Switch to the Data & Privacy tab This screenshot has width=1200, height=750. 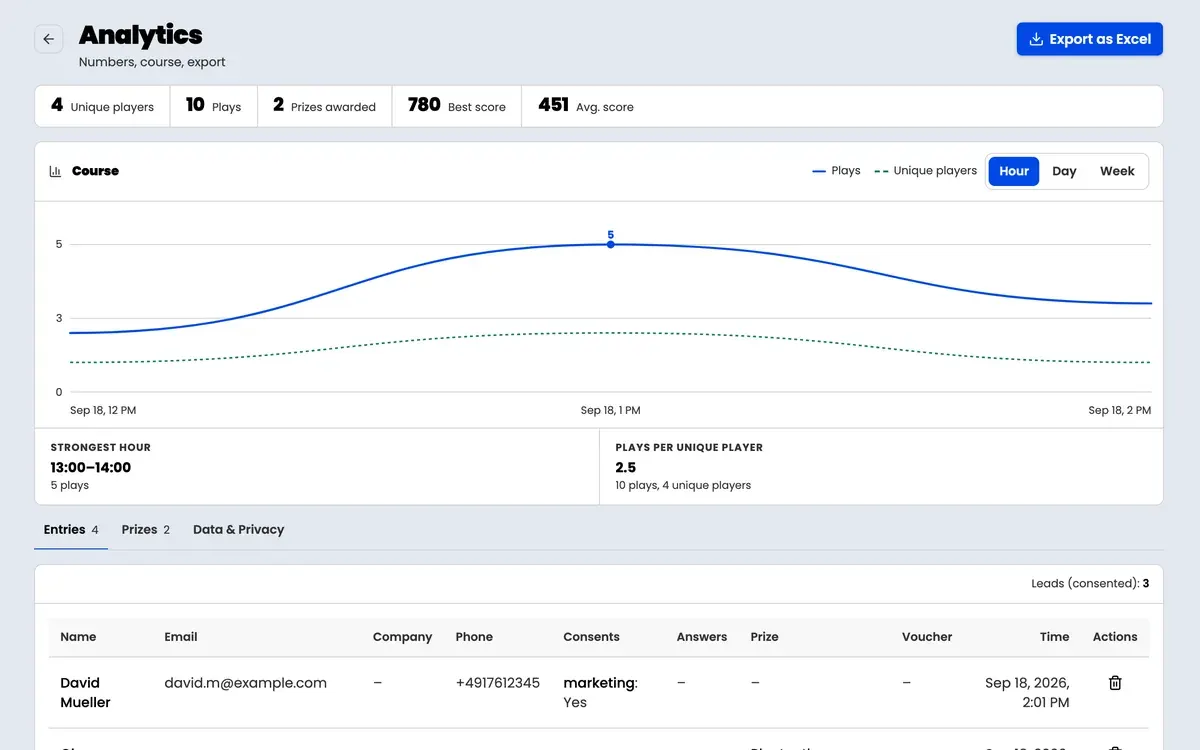pyautogui.click(x=238, y=530)
